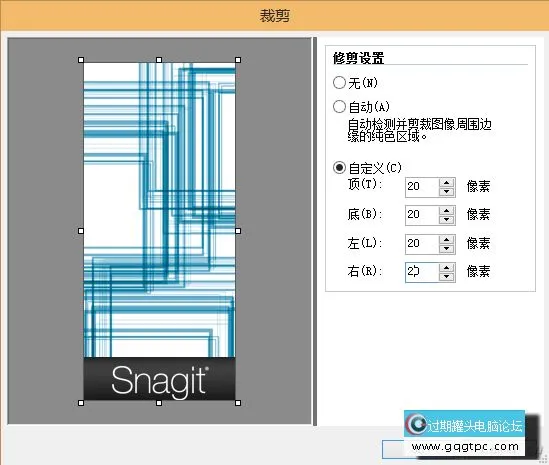The height and width of the screenshot is (465, 549).
Task: Click the middle-right crop handle of preview
Action: pos(238,231)
